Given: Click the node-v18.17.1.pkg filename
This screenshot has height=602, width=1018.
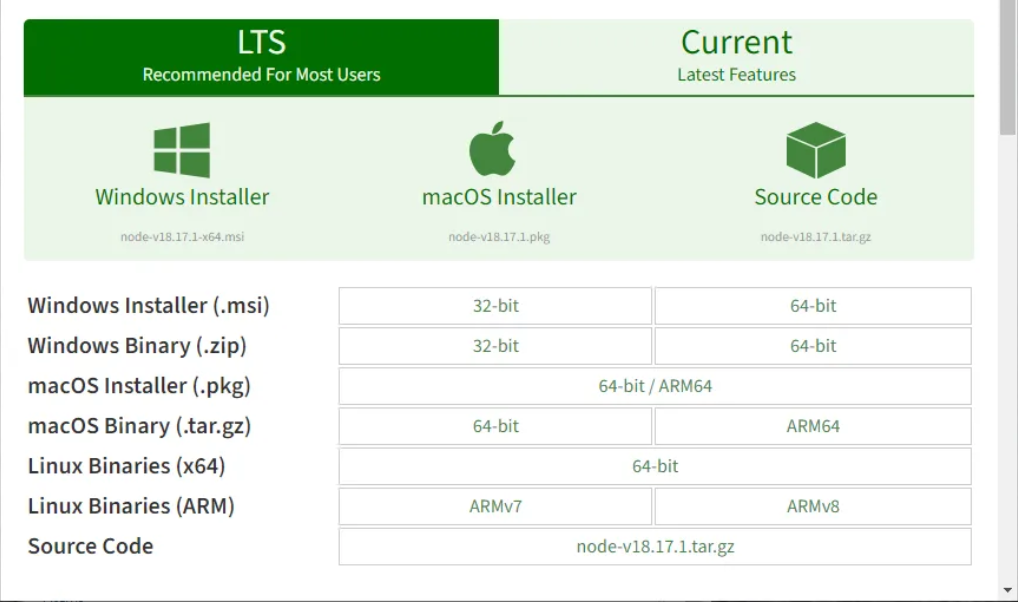Looking at the screenshot, I should (499, 237).
